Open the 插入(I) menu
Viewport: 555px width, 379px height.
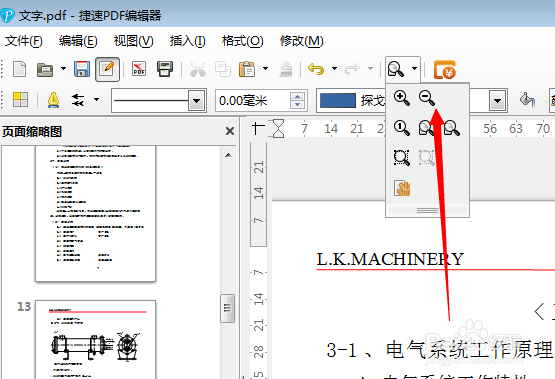[187, 41]
